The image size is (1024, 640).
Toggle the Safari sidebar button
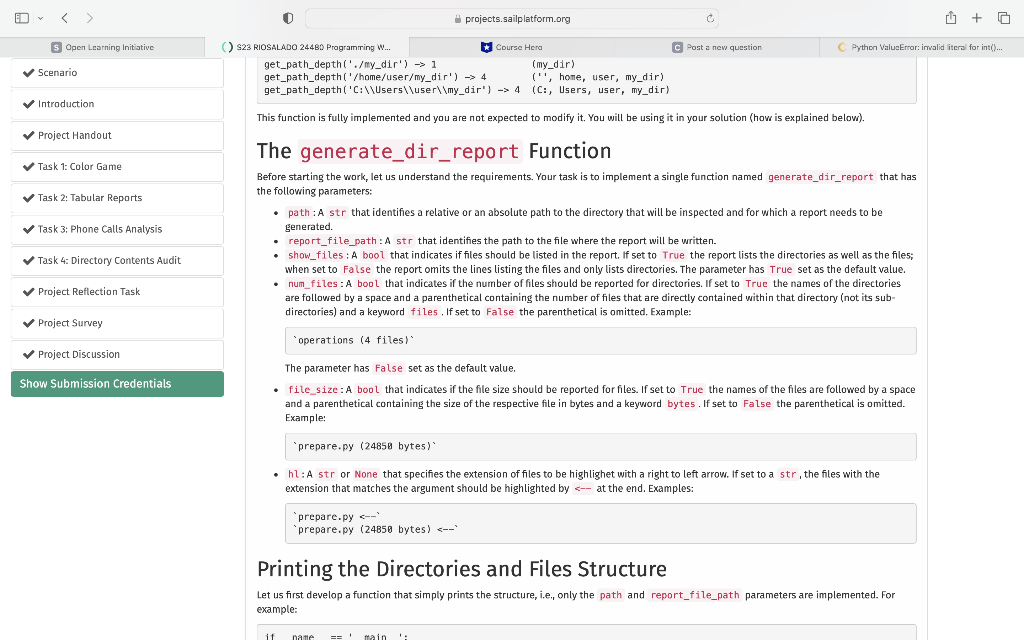pyautogui.click(x=20, y=18)
